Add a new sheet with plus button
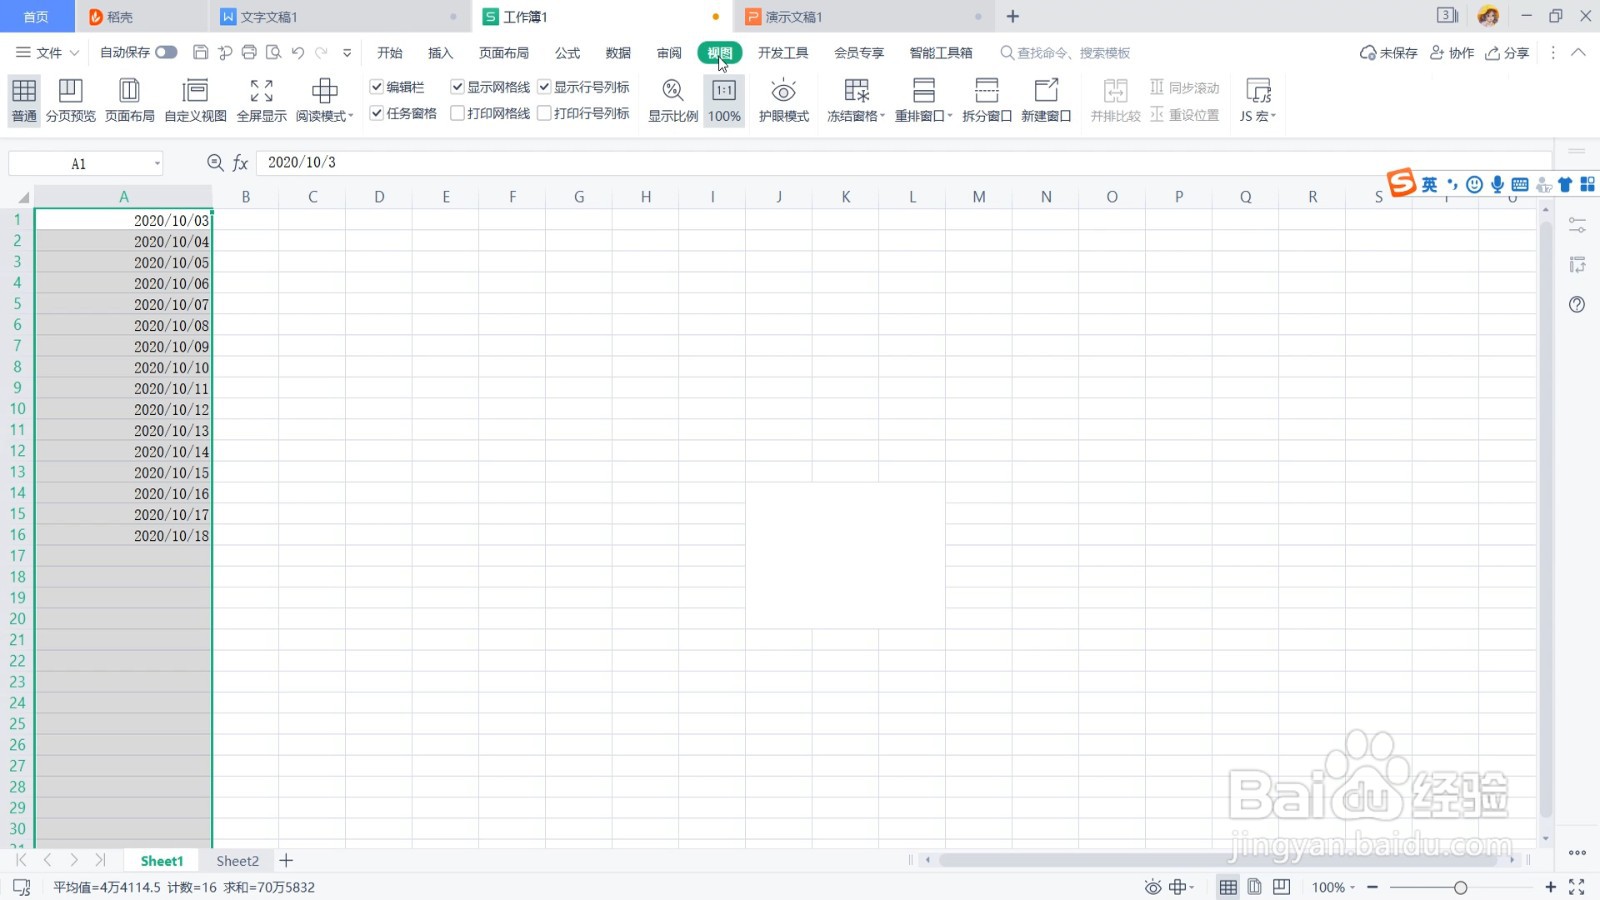1600x900 pixels. [x=286, y=861]
